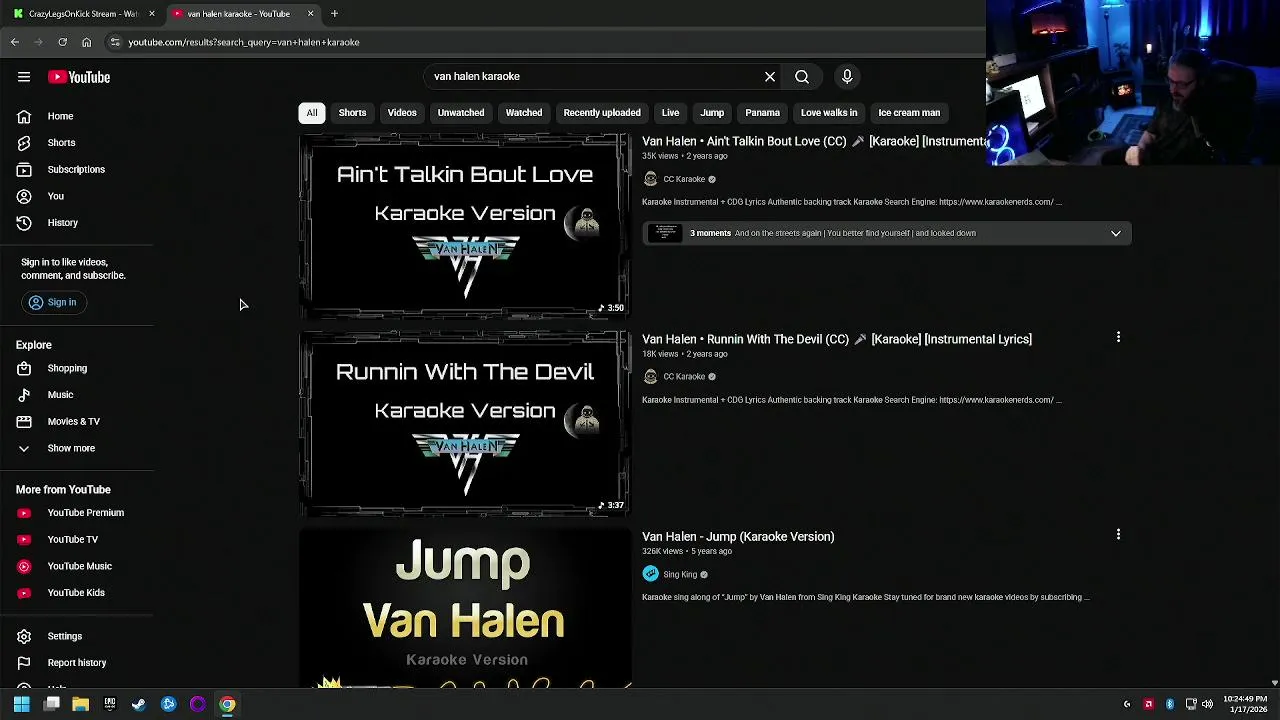The width and height of the screenshot is (1280, 720).
Task: Select the Jump filter chip
Action: (x=712, y=113)
